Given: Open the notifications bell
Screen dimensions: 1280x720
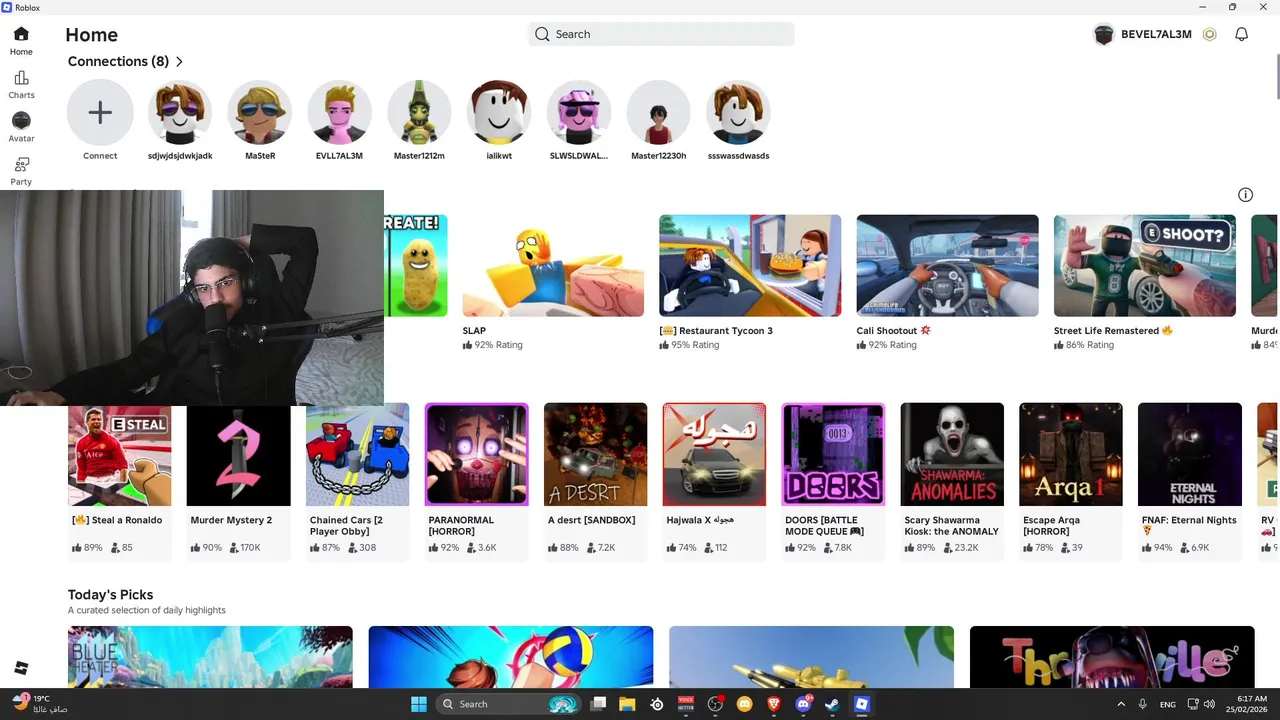Looking at the screenshot, I should [x=1241, y=34].
